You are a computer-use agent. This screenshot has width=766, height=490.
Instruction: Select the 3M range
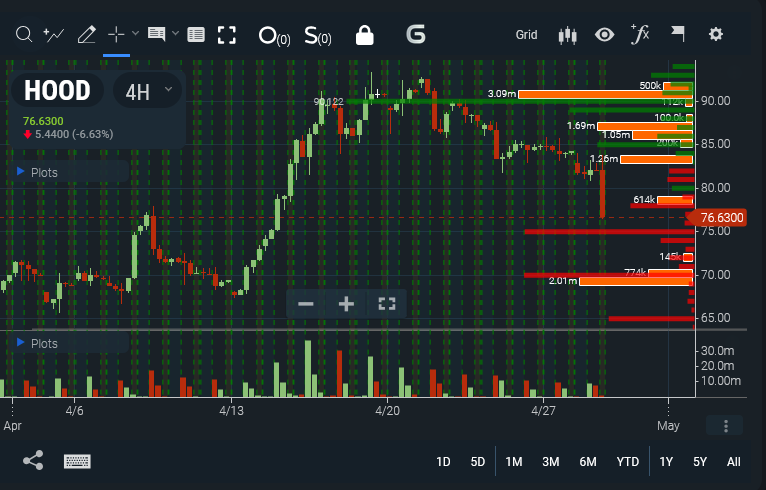551,462
